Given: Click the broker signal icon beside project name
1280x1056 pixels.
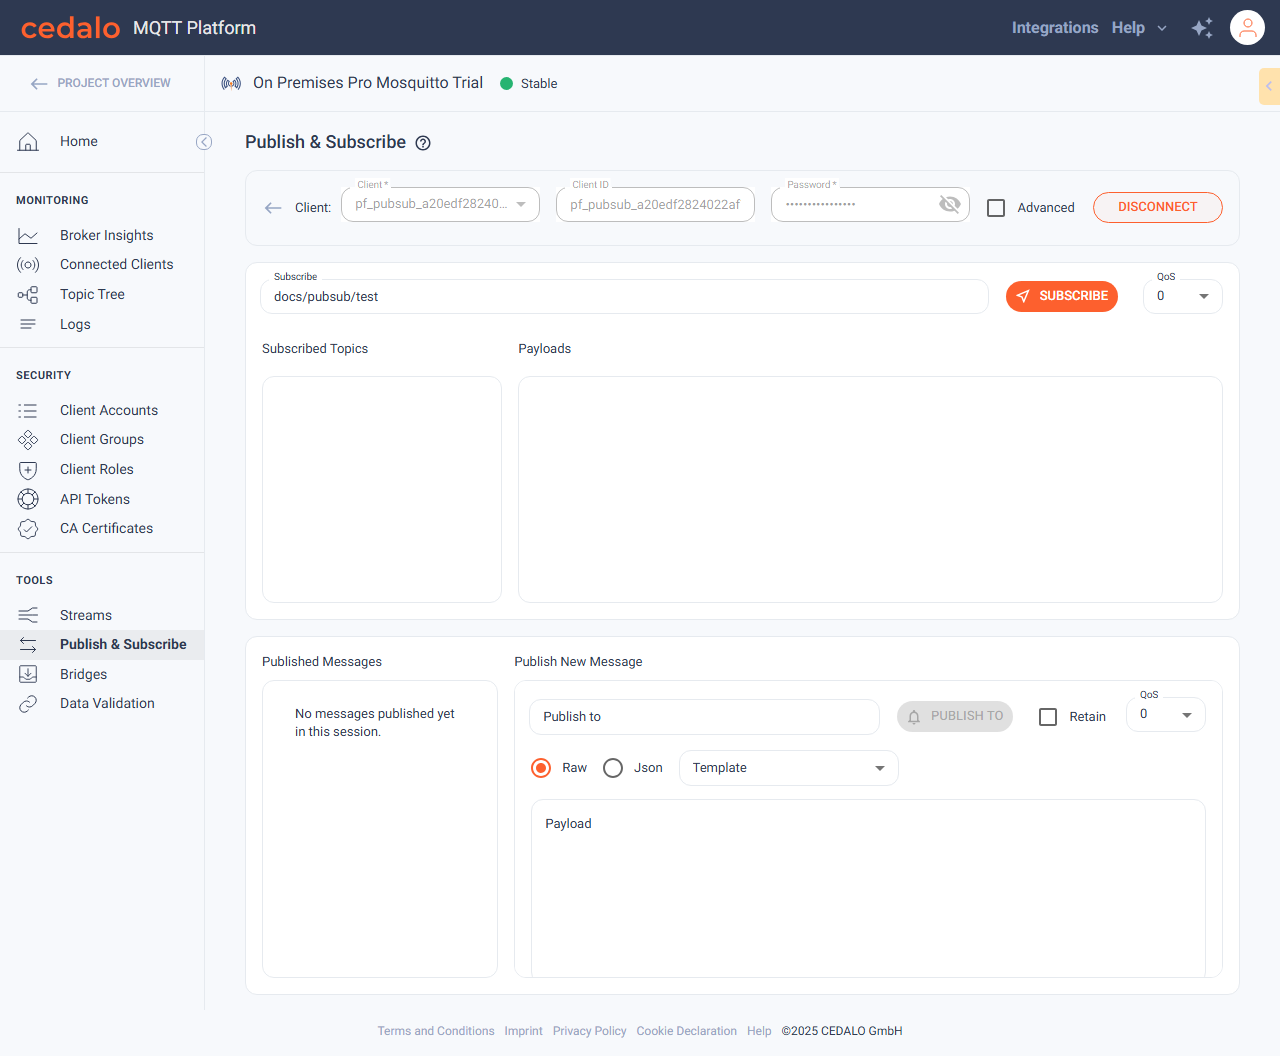Looking at the screenshot, I should 231,83.
